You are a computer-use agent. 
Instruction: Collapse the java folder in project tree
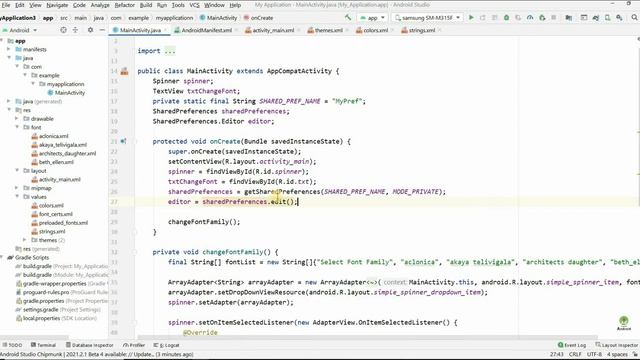pyautogui.click(x=9, y=58)
